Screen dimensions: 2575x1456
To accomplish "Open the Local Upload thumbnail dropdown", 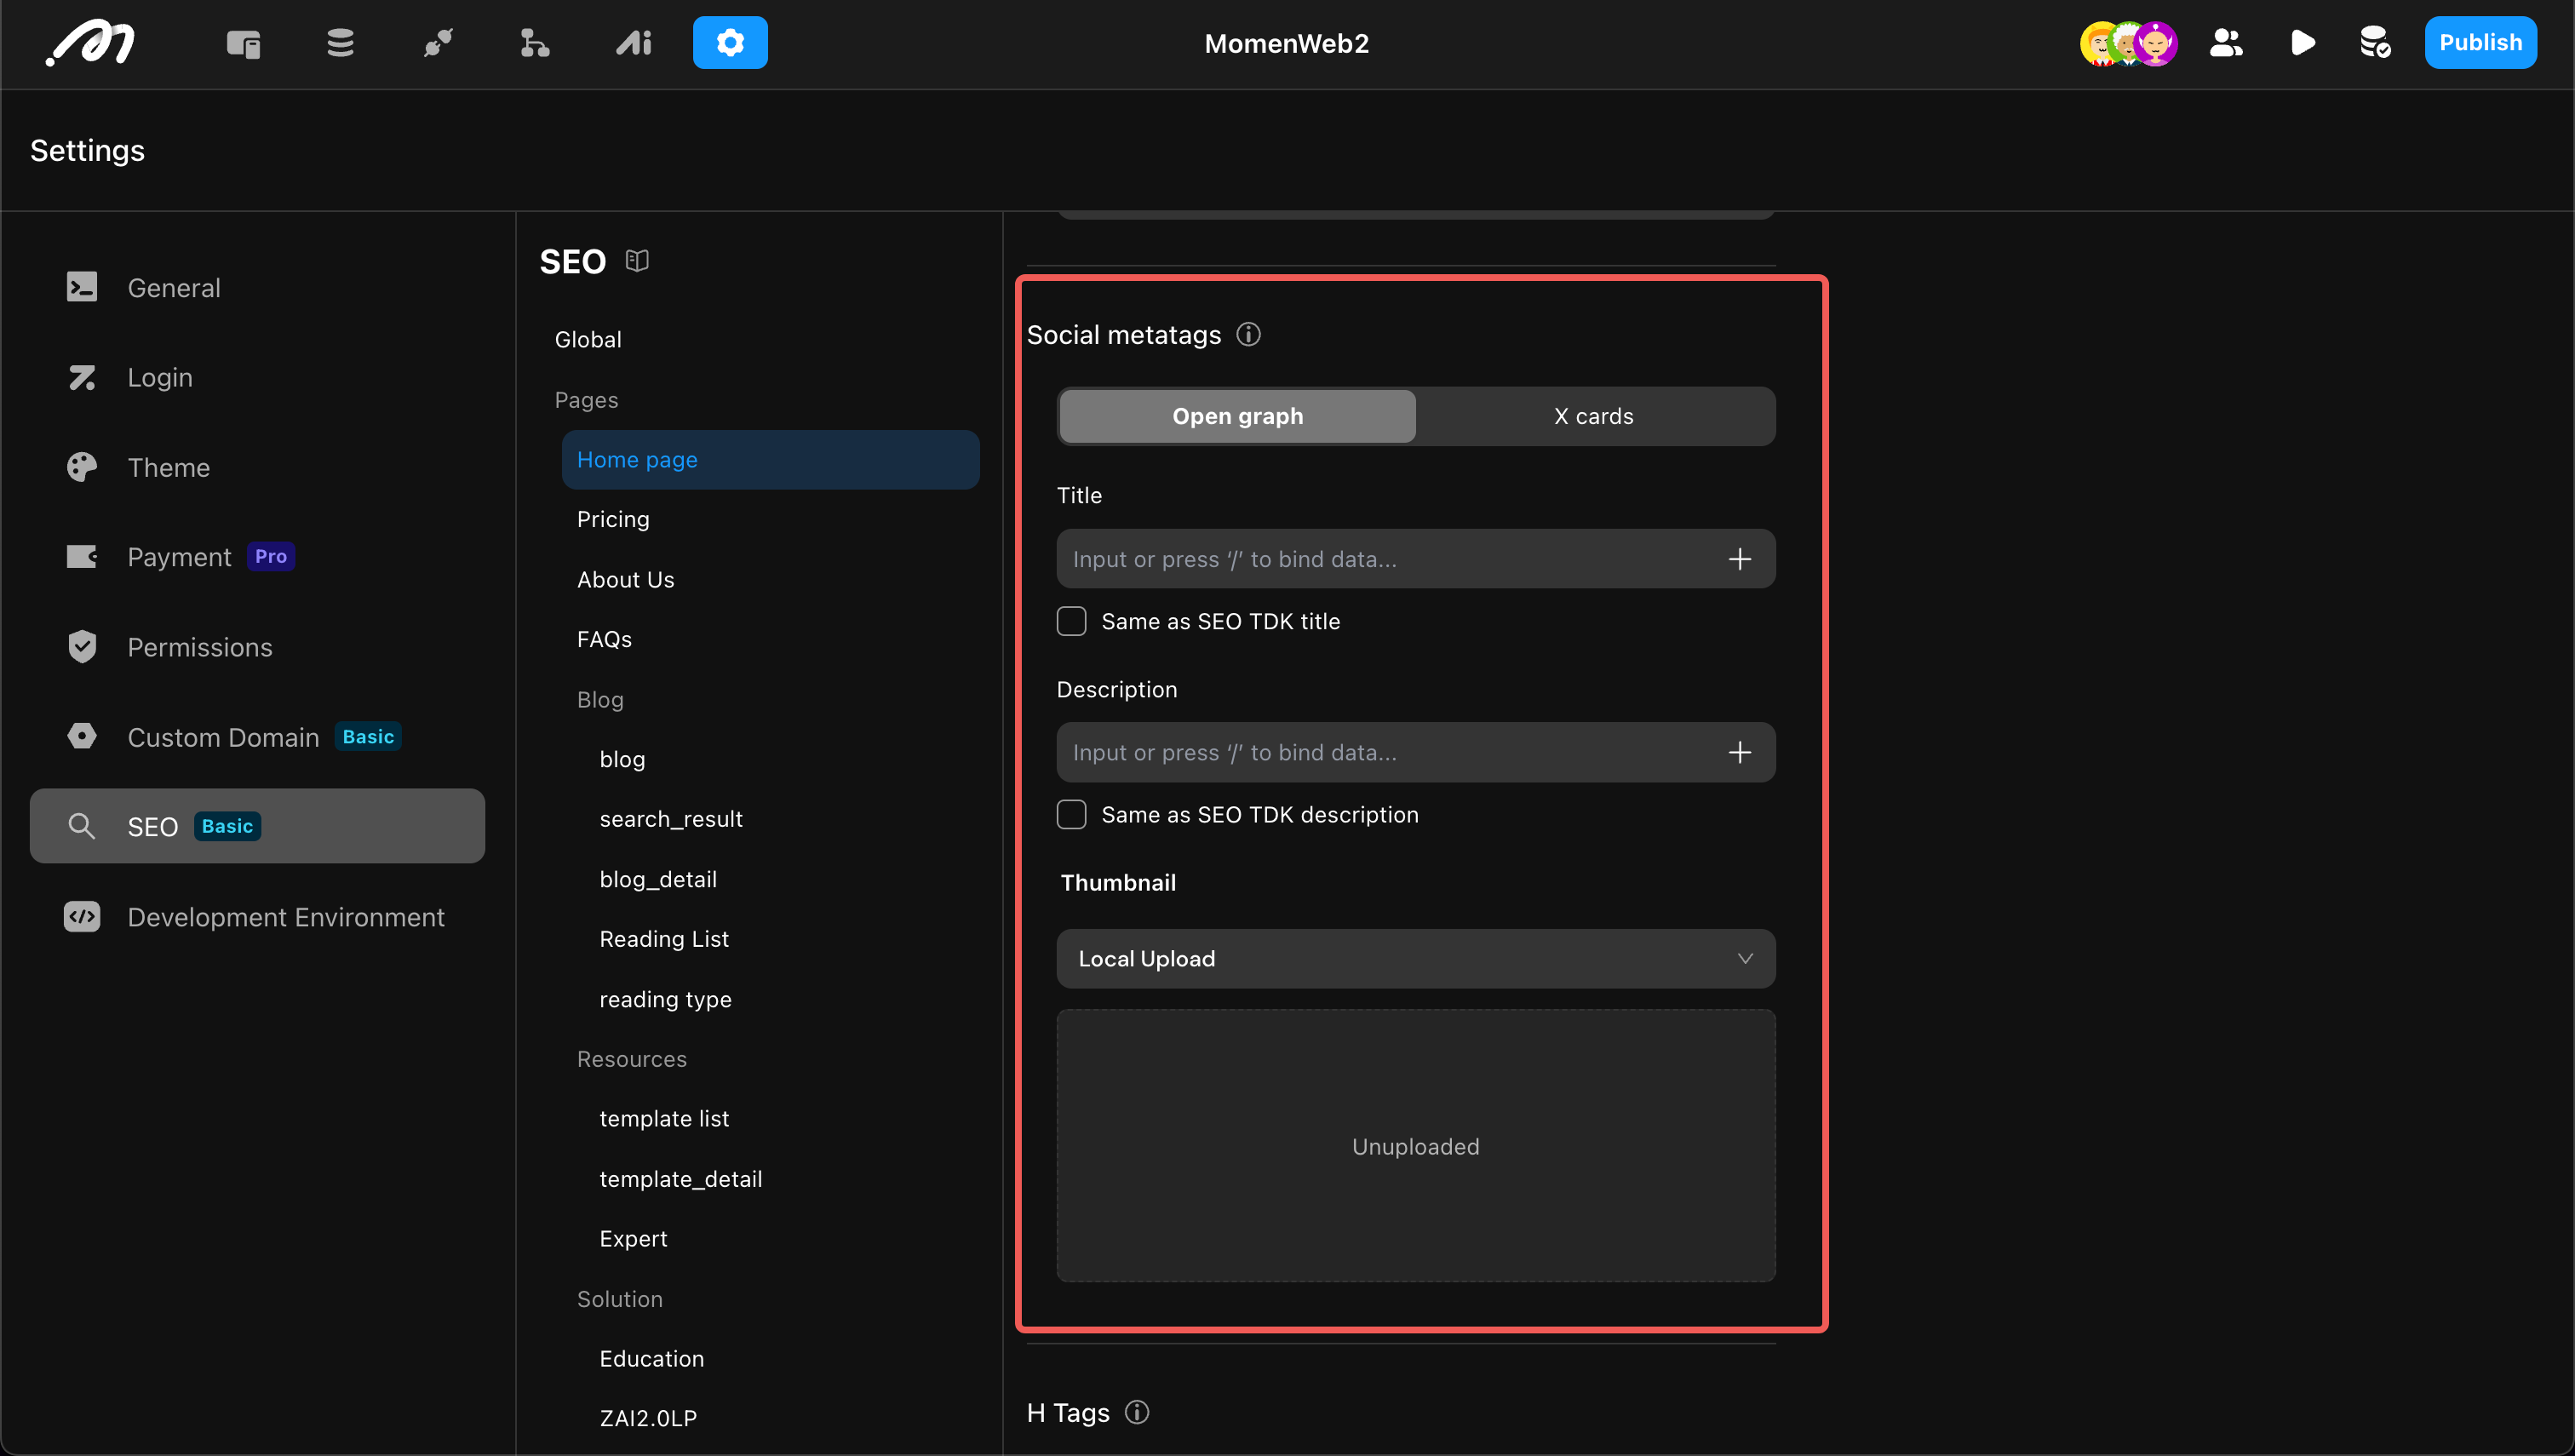I will [x=1415, y=958].
